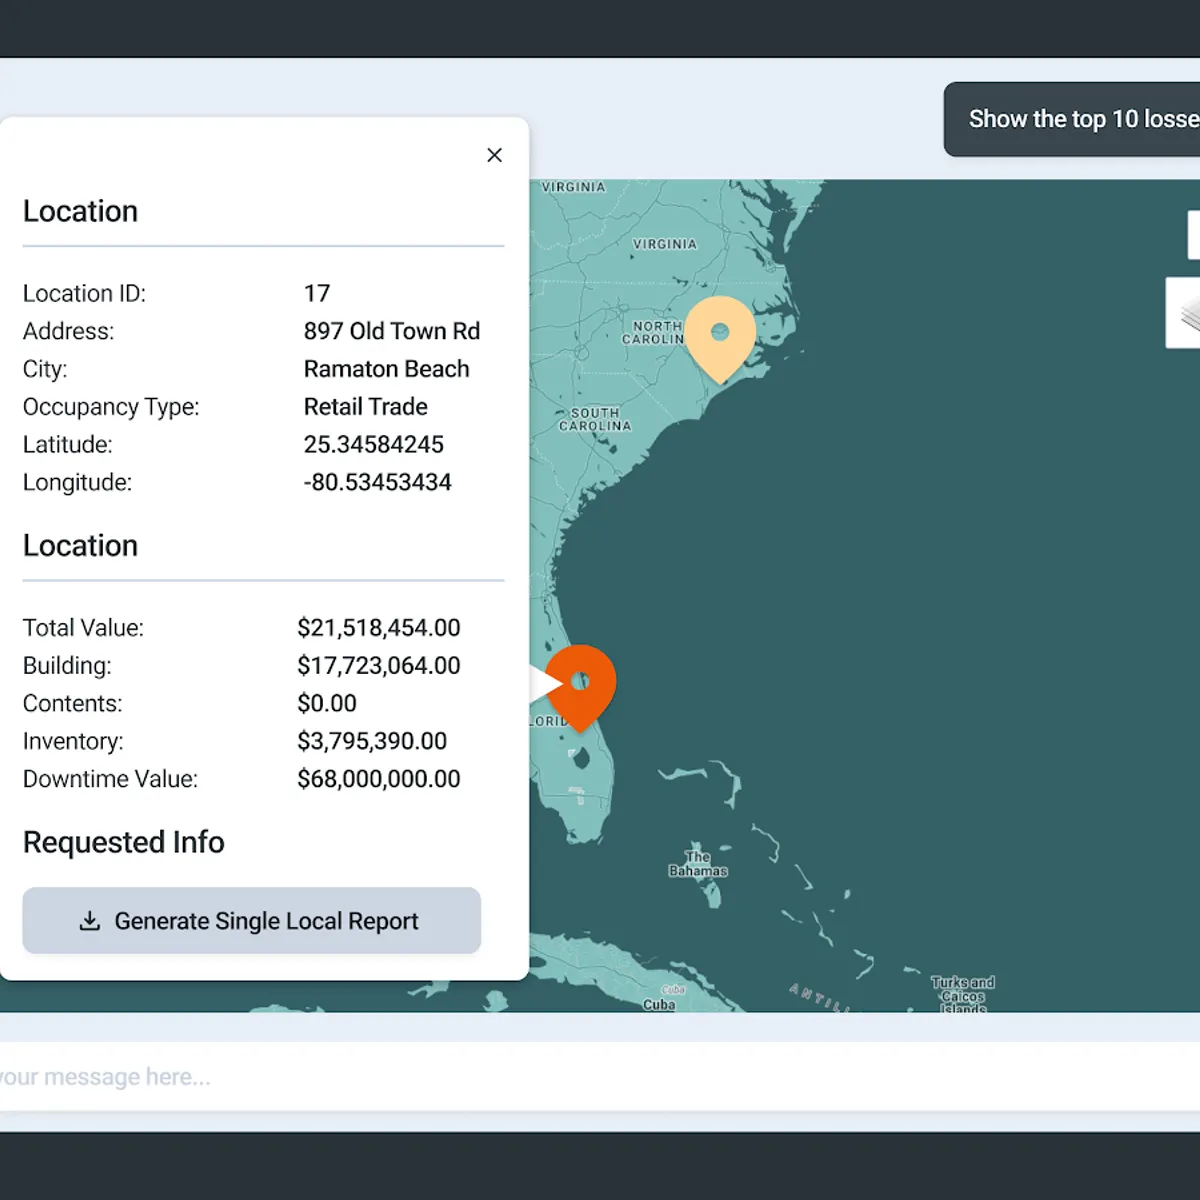Open the map layers control
The width and height of the screenshot is (1200, 1200).
click(x=1184, y=313)
